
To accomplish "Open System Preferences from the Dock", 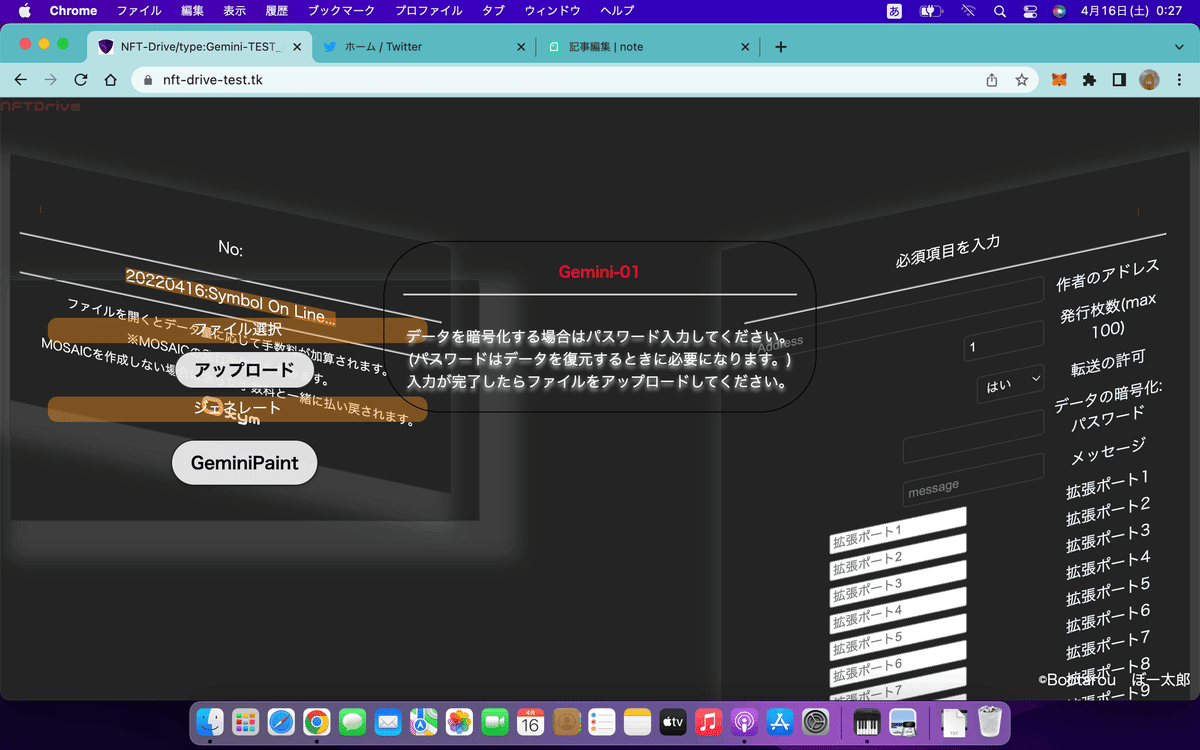I will coord(815,721).
